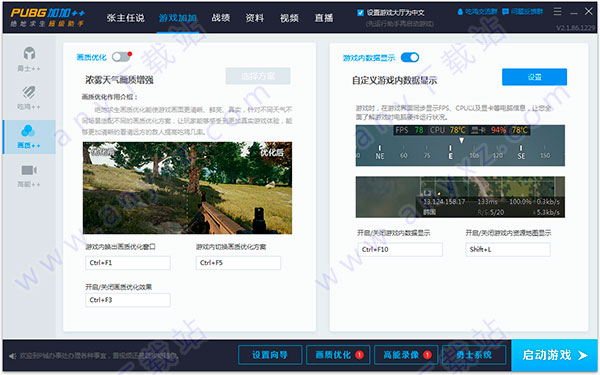Open the 吃鸡++ sidebar section

coord(29,98)
